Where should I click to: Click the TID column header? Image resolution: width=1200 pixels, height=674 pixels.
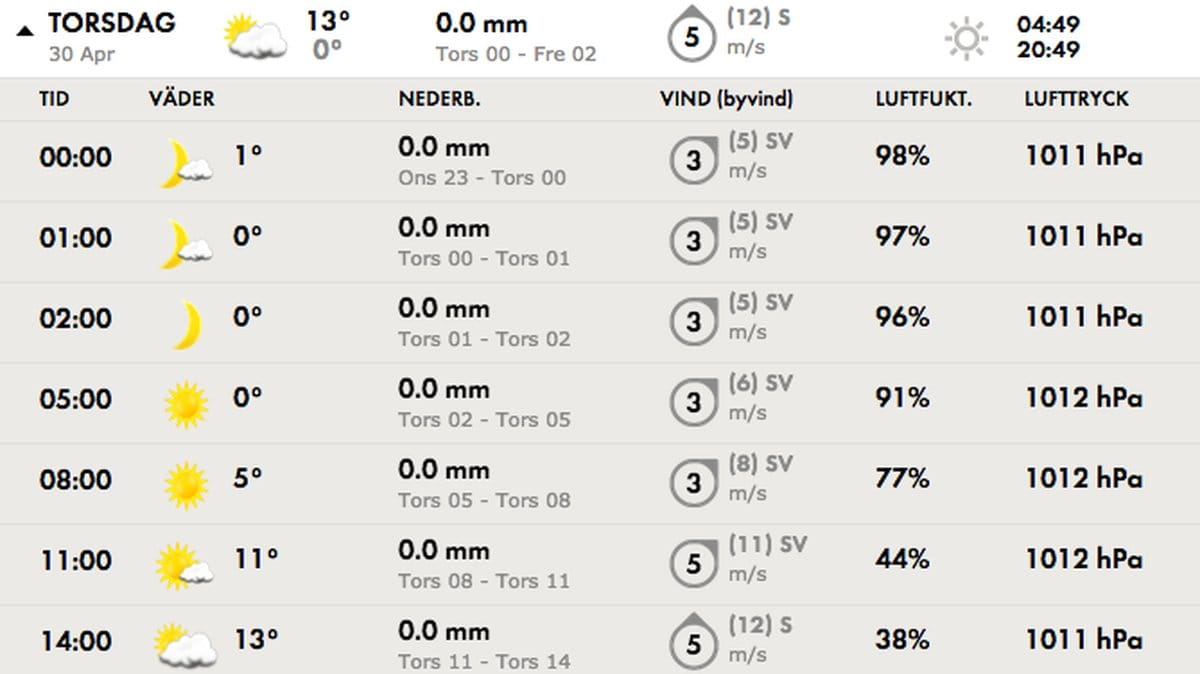[x=54, y=99]
